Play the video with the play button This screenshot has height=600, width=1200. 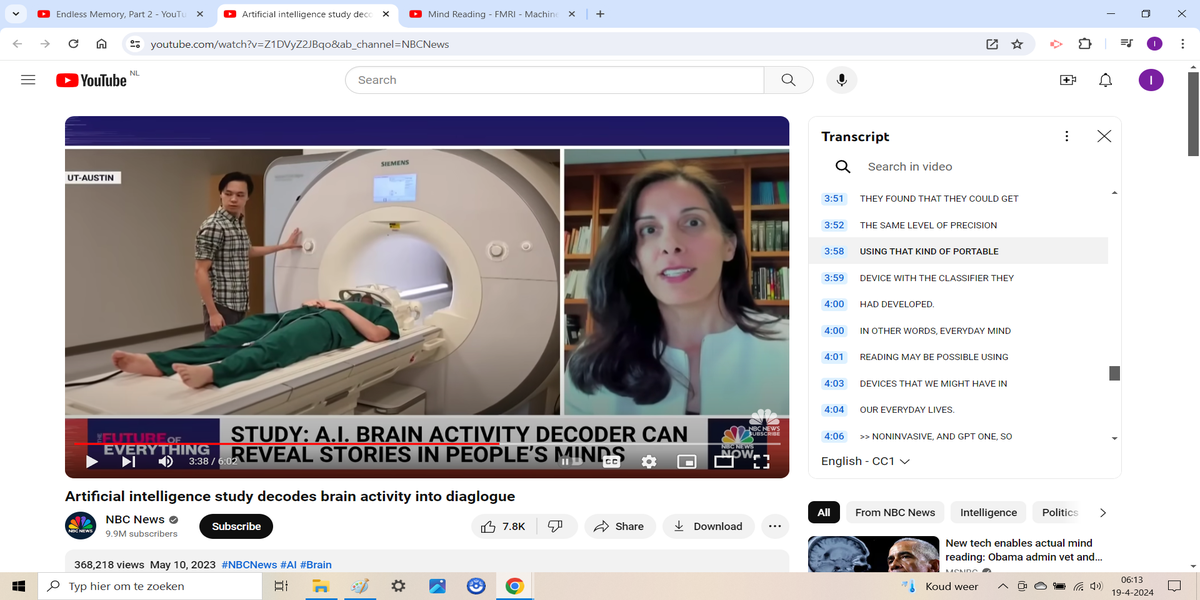[x=92, y=461]
